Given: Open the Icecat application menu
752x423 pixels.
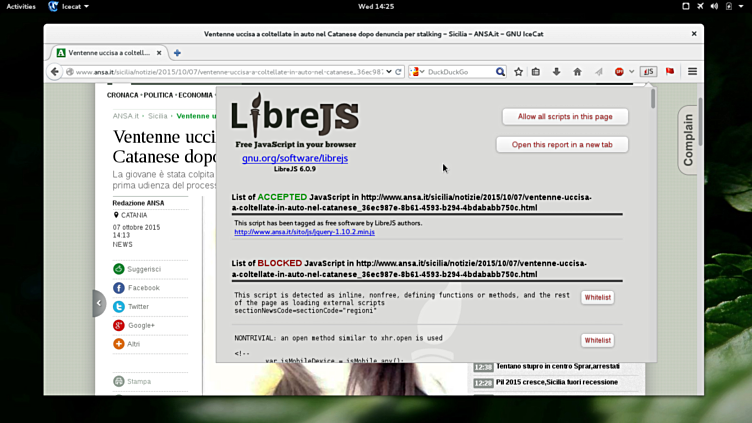Looking at the screenshot, I should click(x=70, y=6).
